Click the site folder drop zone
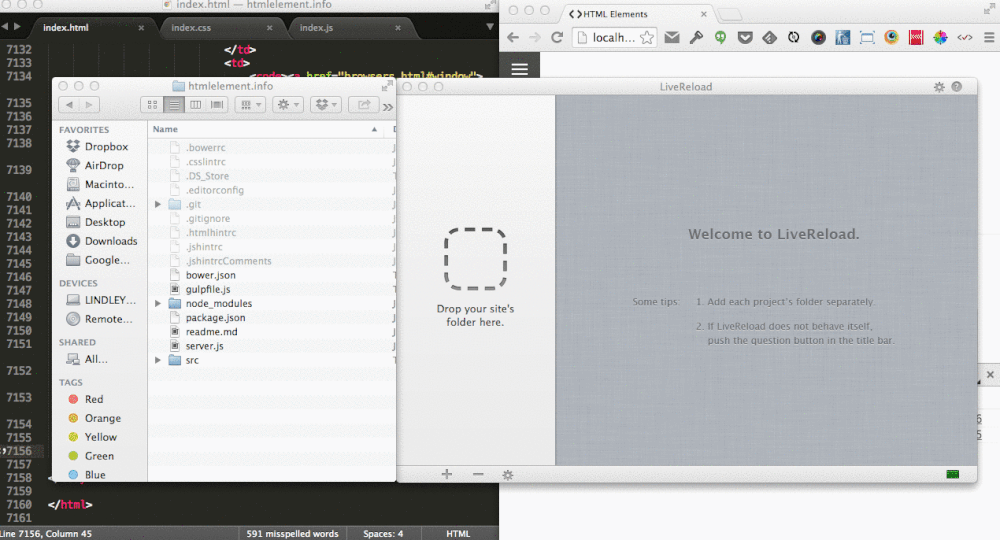Viewport: 1000px width, 540px height. (x=475, y=259)
